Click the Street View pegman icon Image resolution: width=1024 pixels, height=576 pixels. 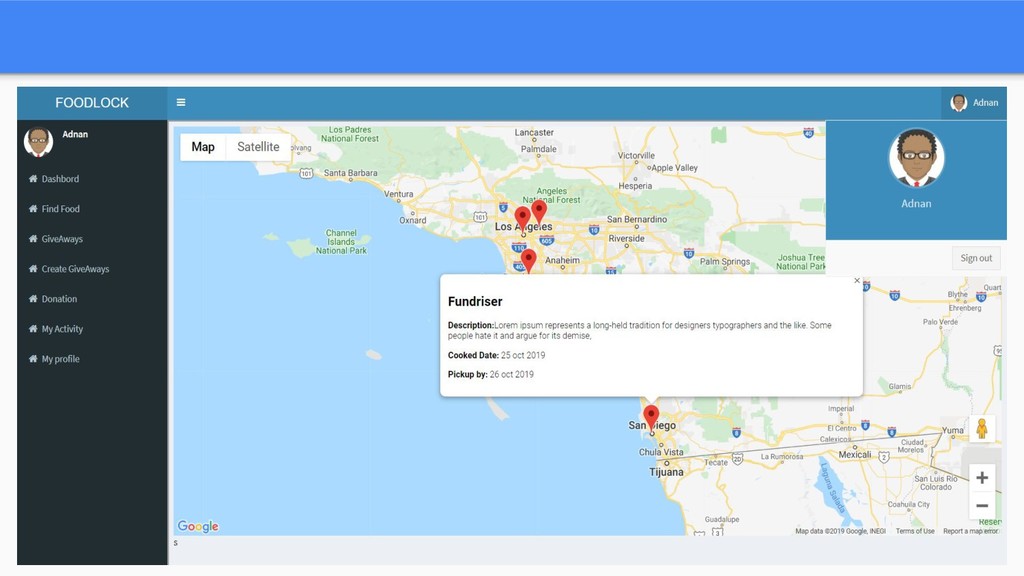[x=982, y=429]
